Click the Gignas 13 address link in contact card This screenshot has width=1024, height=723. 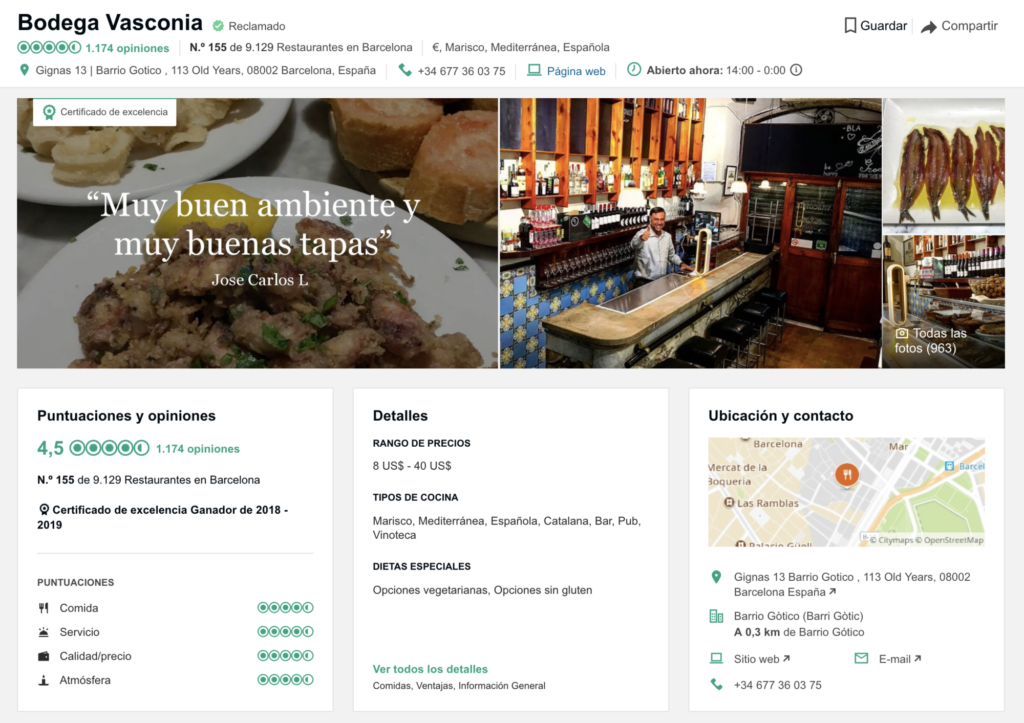click(852, 585)
